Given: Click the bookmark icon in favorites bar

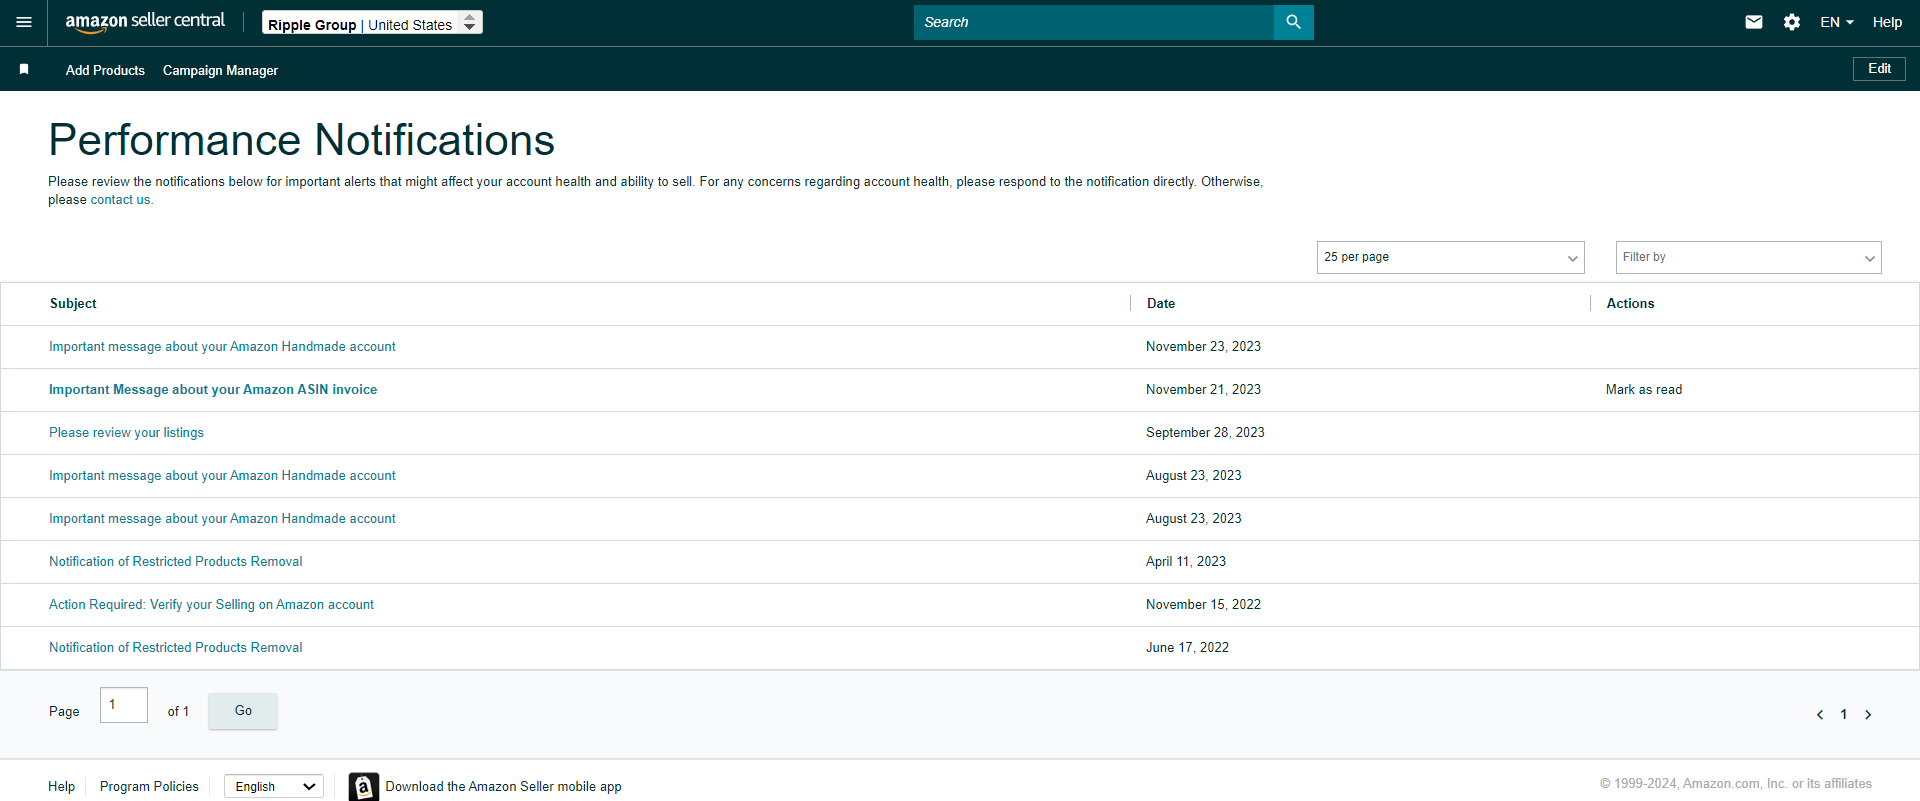Looking at the screenshot, I should point(24,69).
